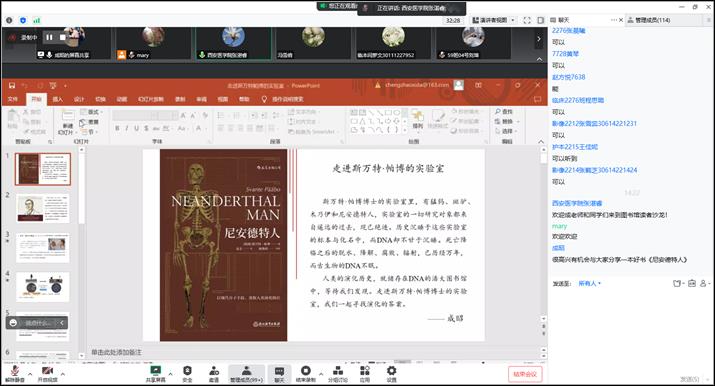The image size is (715, 386).
Task: Pause the recording in the recording indicator
Action: 49,37
